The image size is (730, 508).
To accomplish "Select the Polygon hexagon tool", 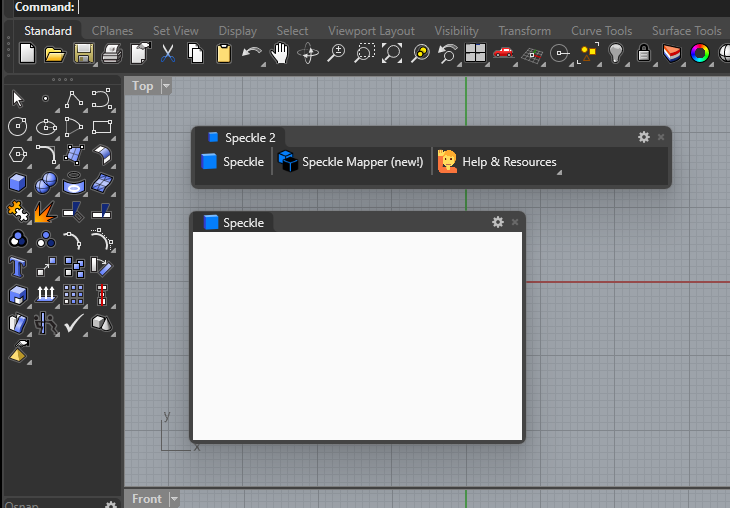I will [x=18, y=155].
